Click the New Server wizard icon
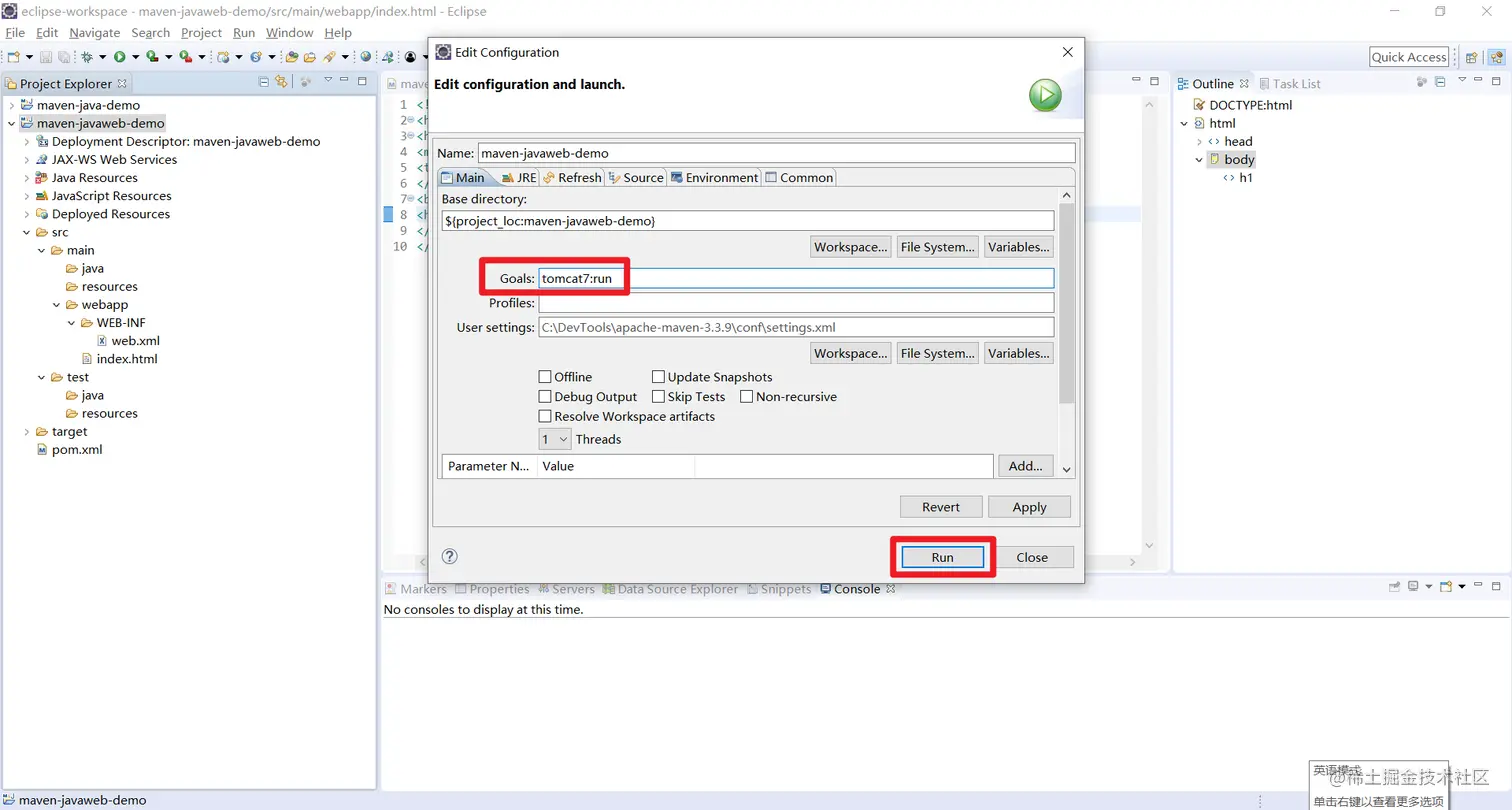The image size is (1512, 810). pyautogui.click(x=224, y=57)
